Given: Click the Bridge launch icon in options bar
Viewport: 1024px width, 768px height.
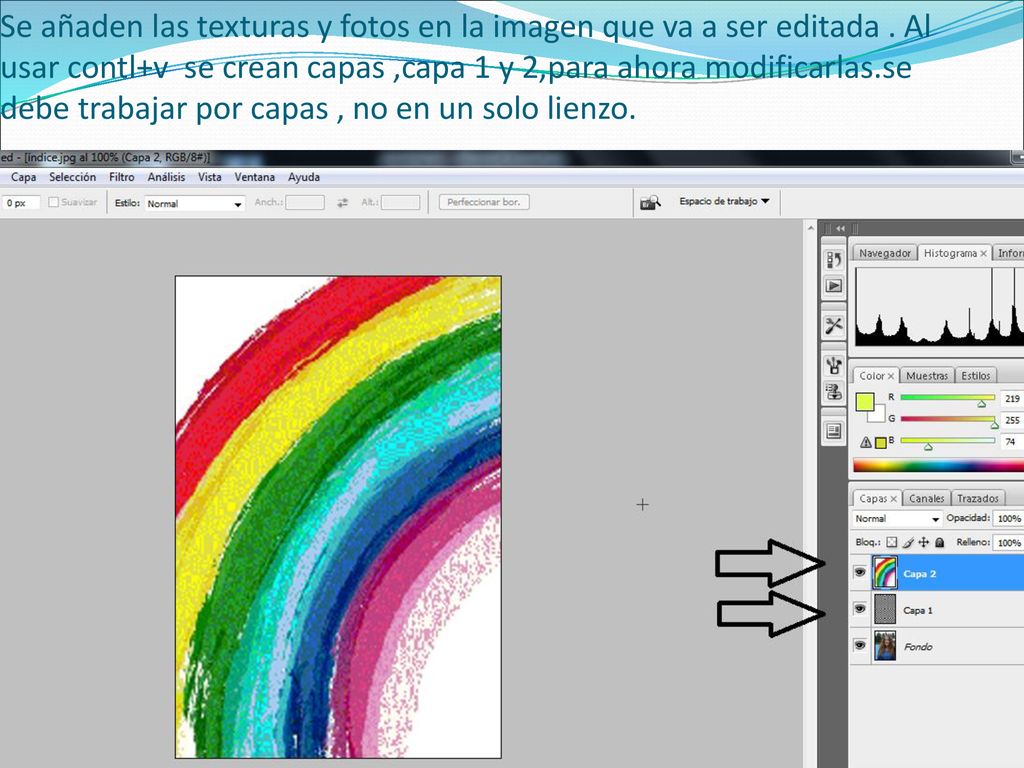Looking at the screenshot, I should (x=650, y=202).
